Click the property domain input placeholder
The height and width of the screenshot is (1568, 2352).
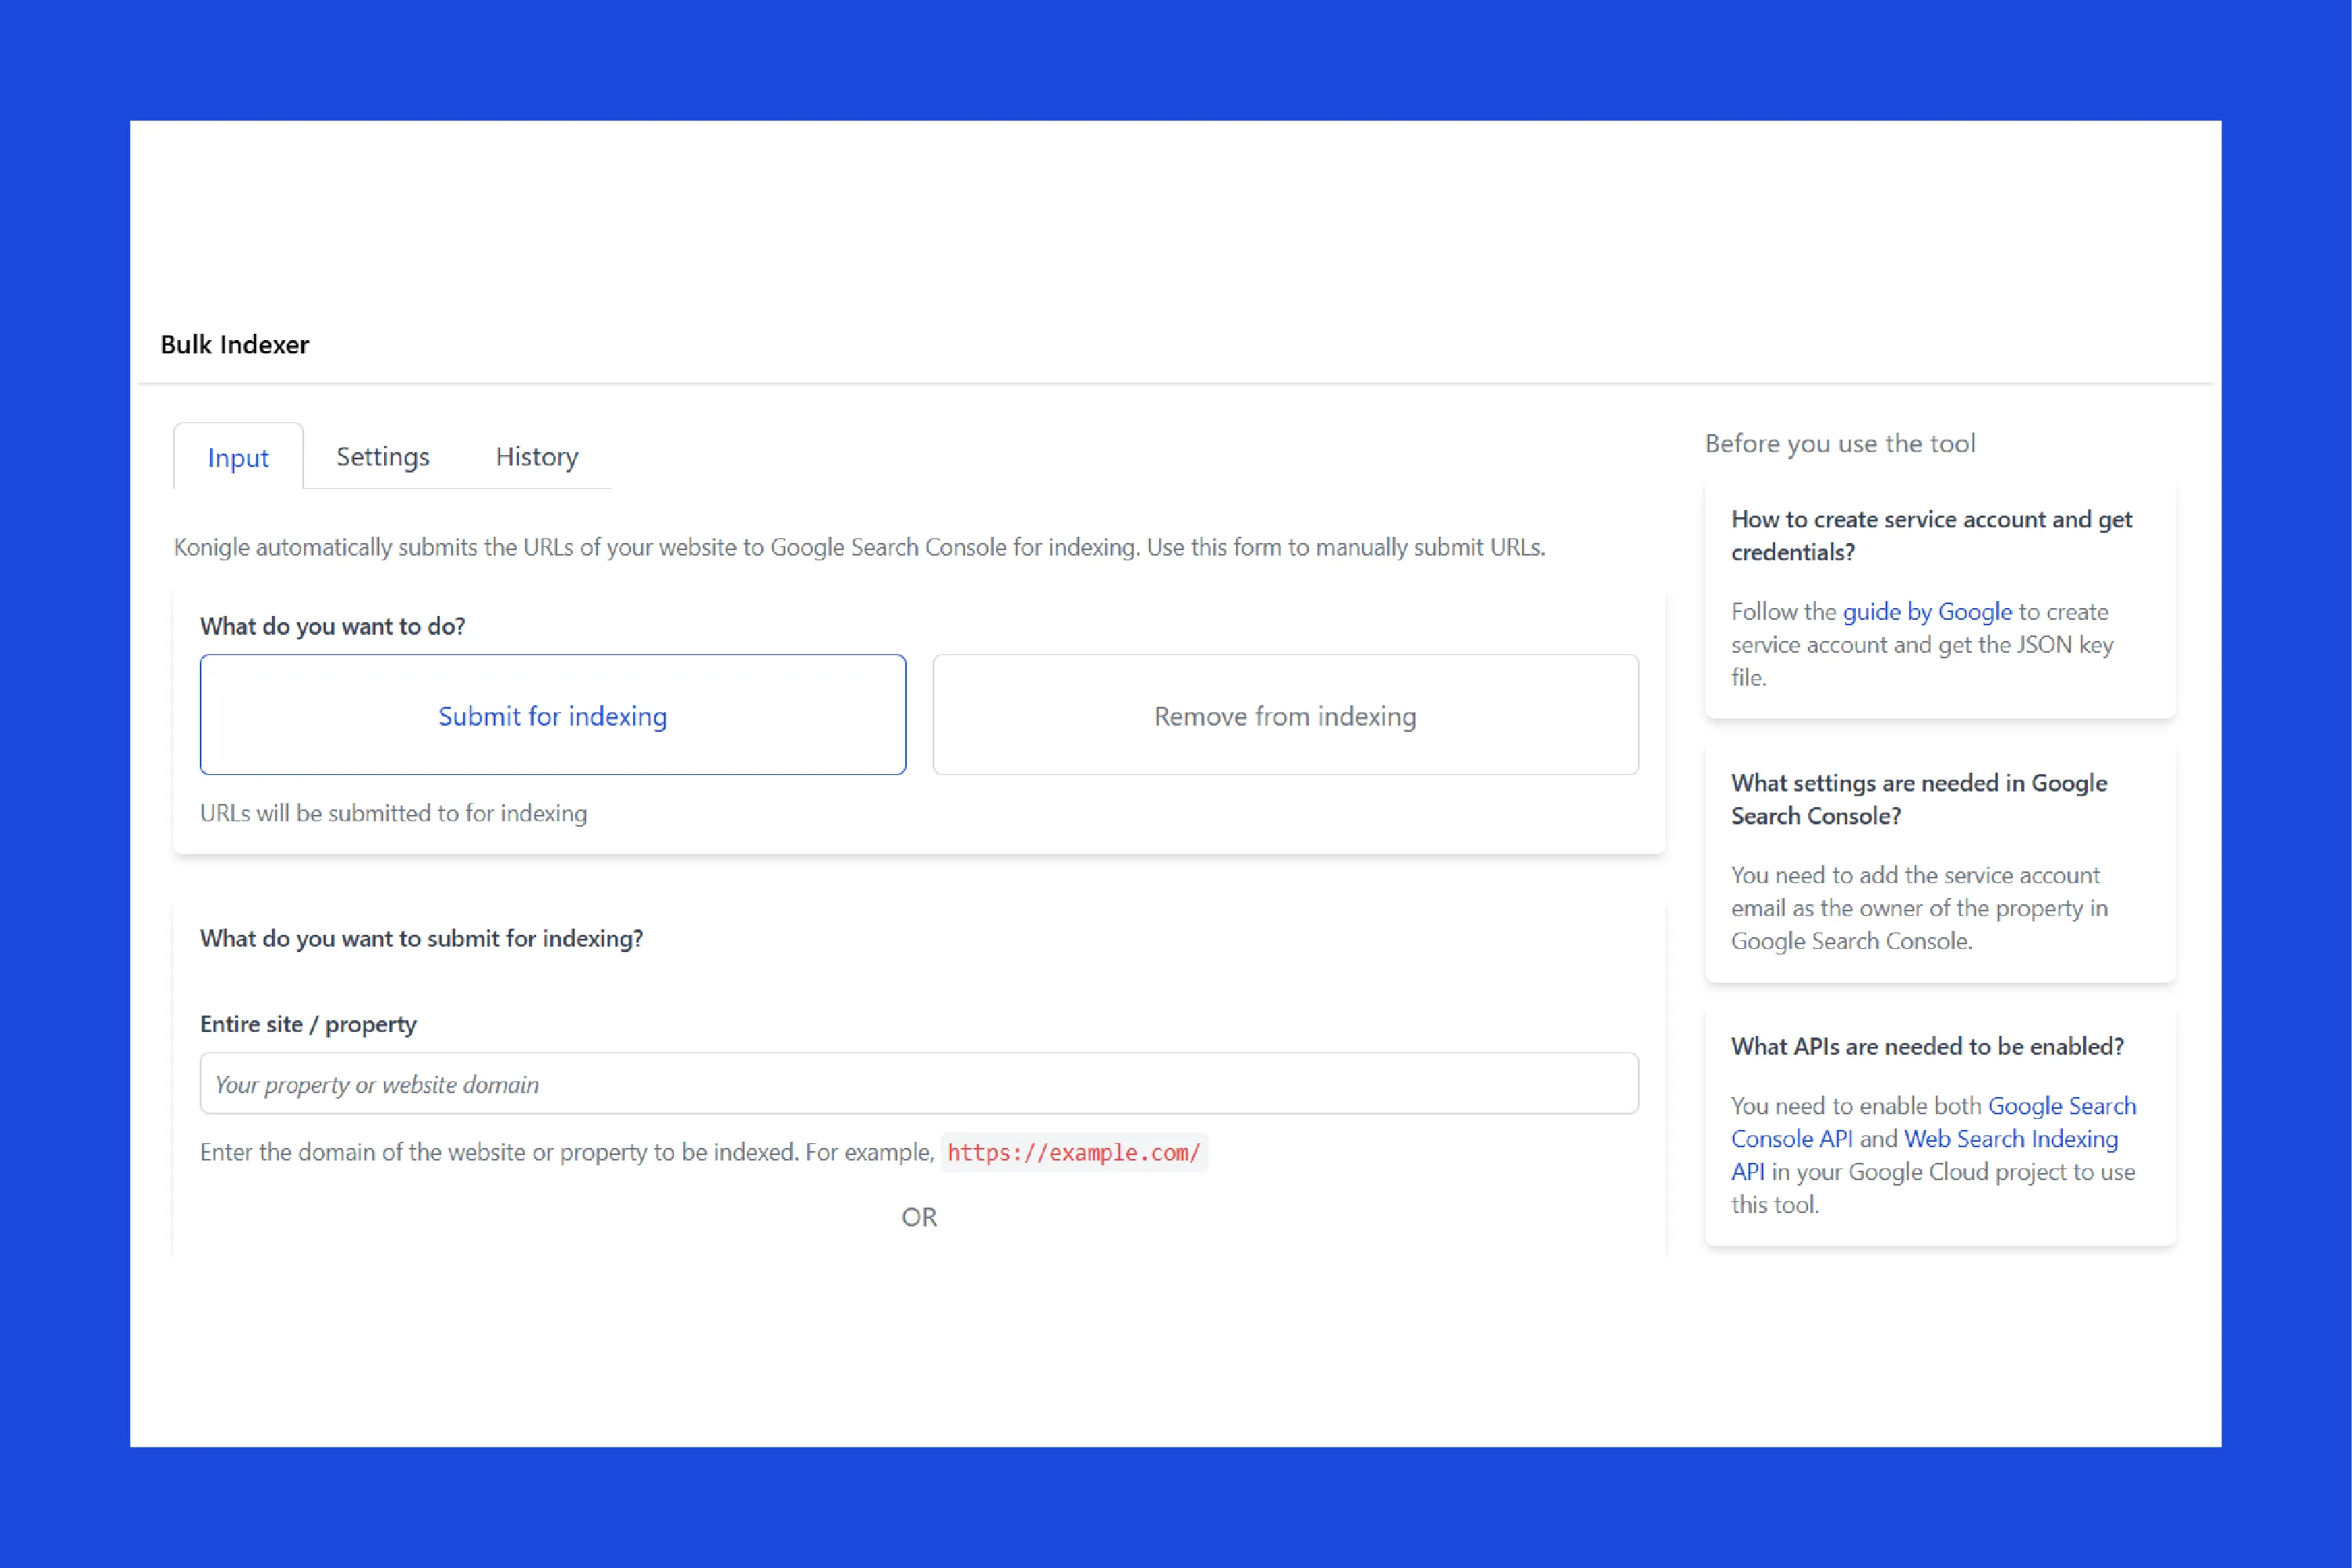[x=917, y=1083]
